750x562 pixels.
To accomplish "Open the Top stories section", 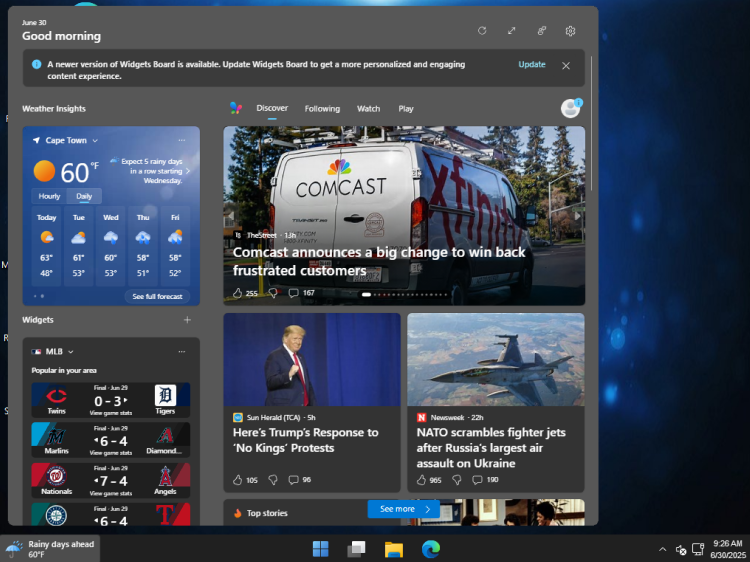I will (x=267, y=513).
